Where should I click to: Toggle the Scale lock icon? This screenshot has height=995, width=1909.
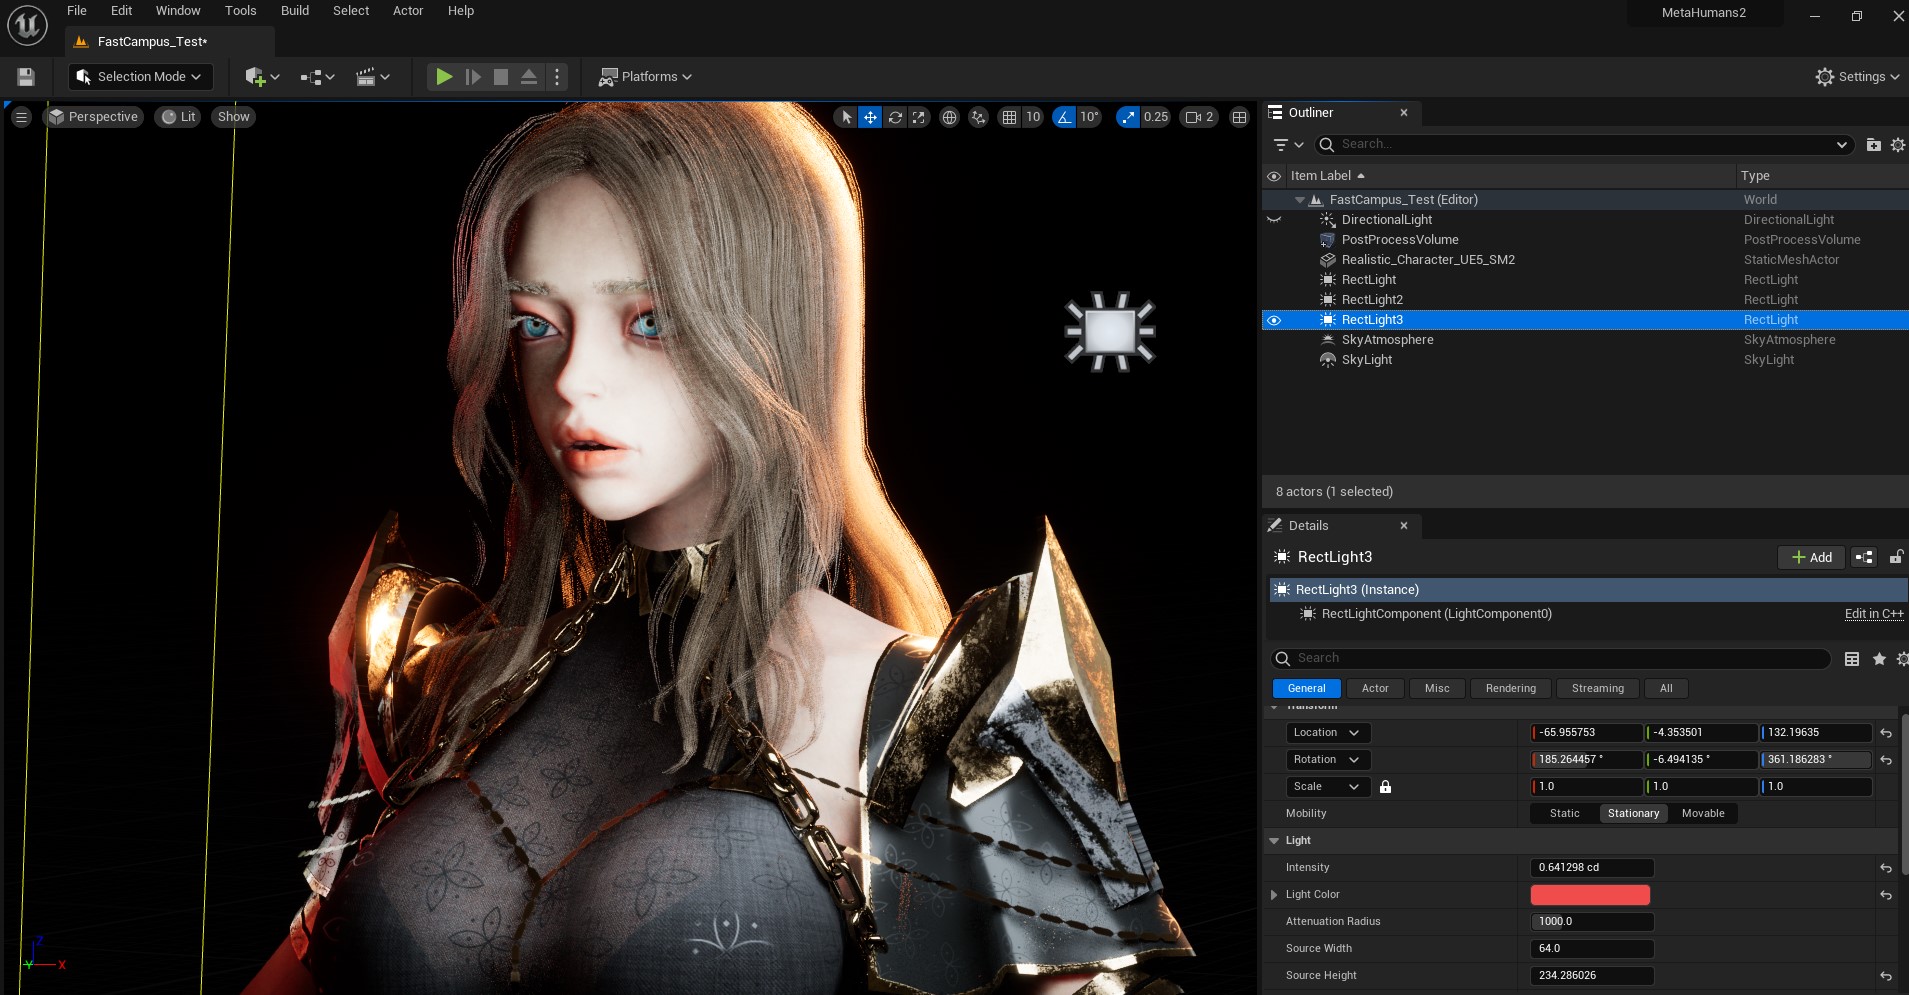click(x=1385, y=787)
